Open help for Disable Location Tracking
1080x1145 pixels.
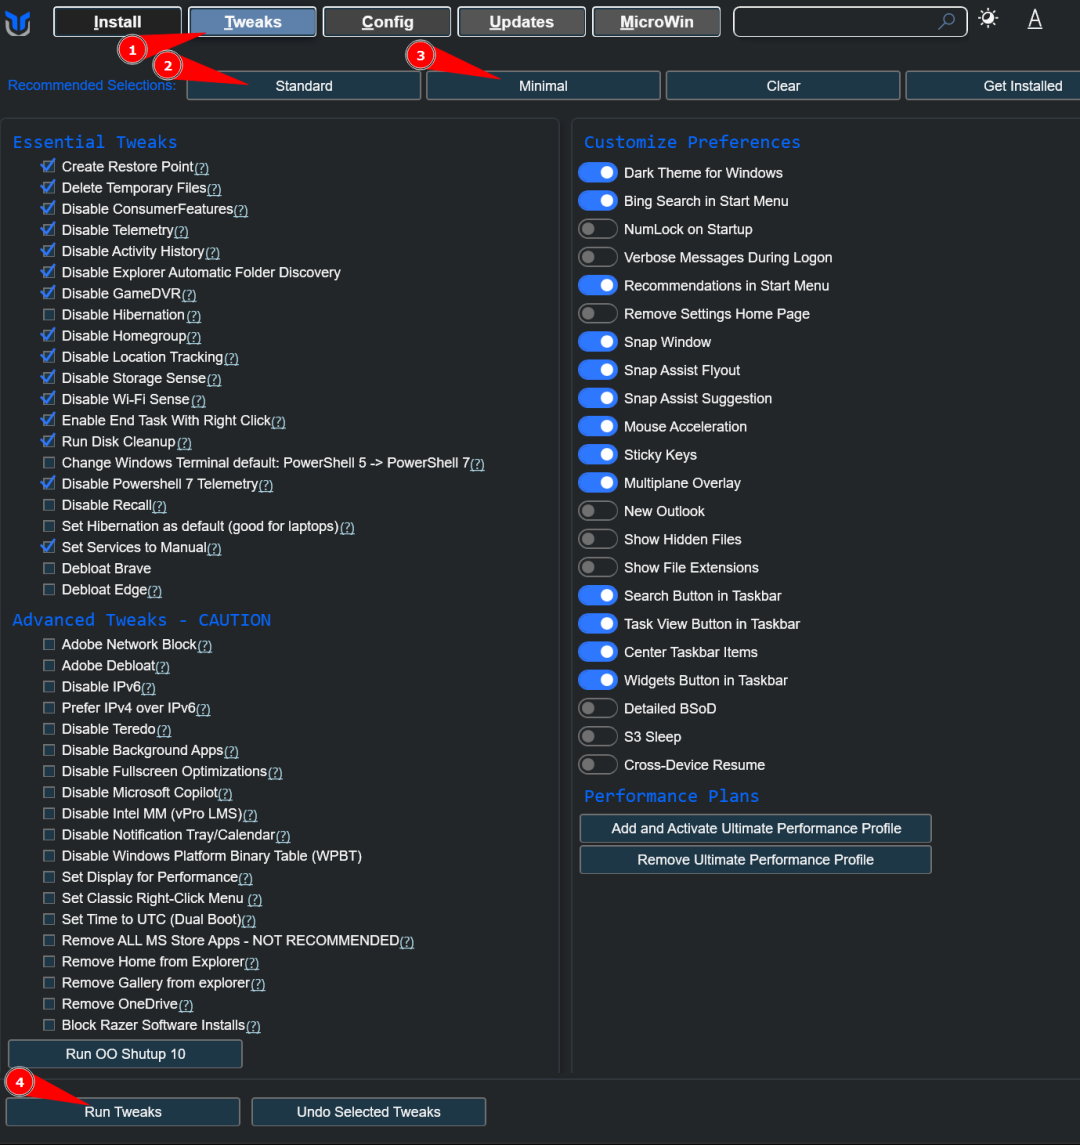coord(231,359)
